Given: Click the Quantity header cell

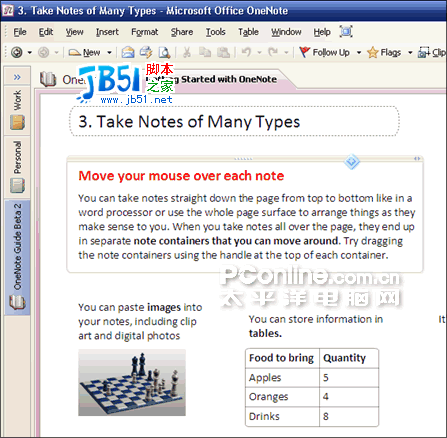Looking at the screenshot, I should 349,358.
